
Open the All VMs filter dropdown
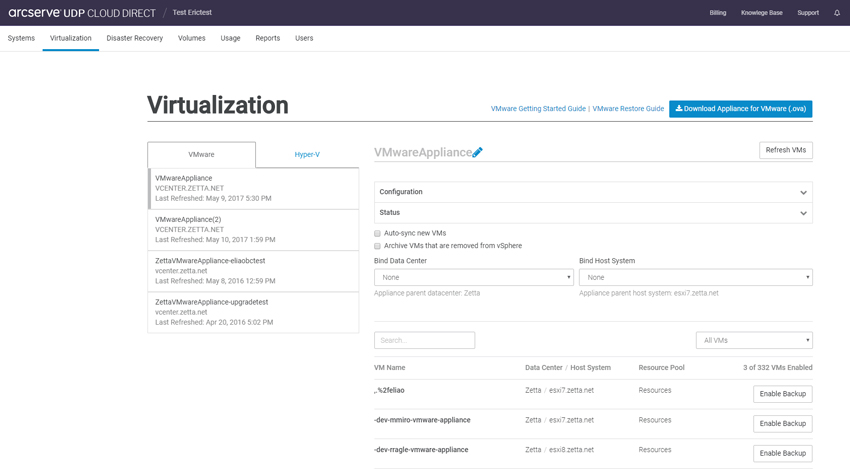click(754, 340)
